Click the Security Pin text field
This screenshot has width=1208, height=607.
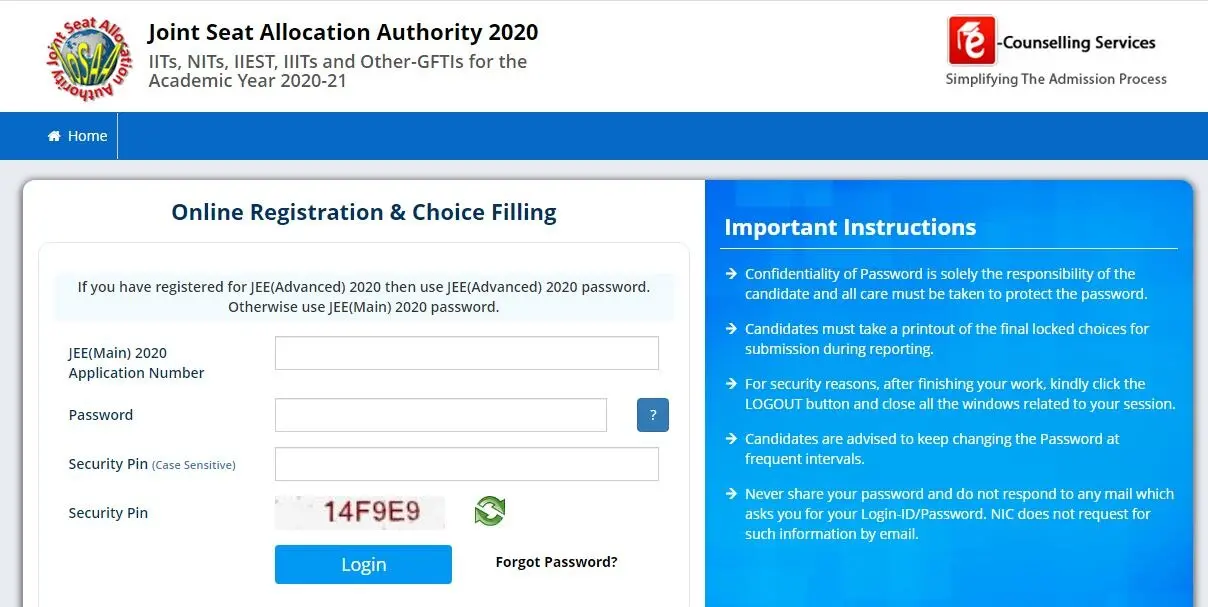click(466, 464)
